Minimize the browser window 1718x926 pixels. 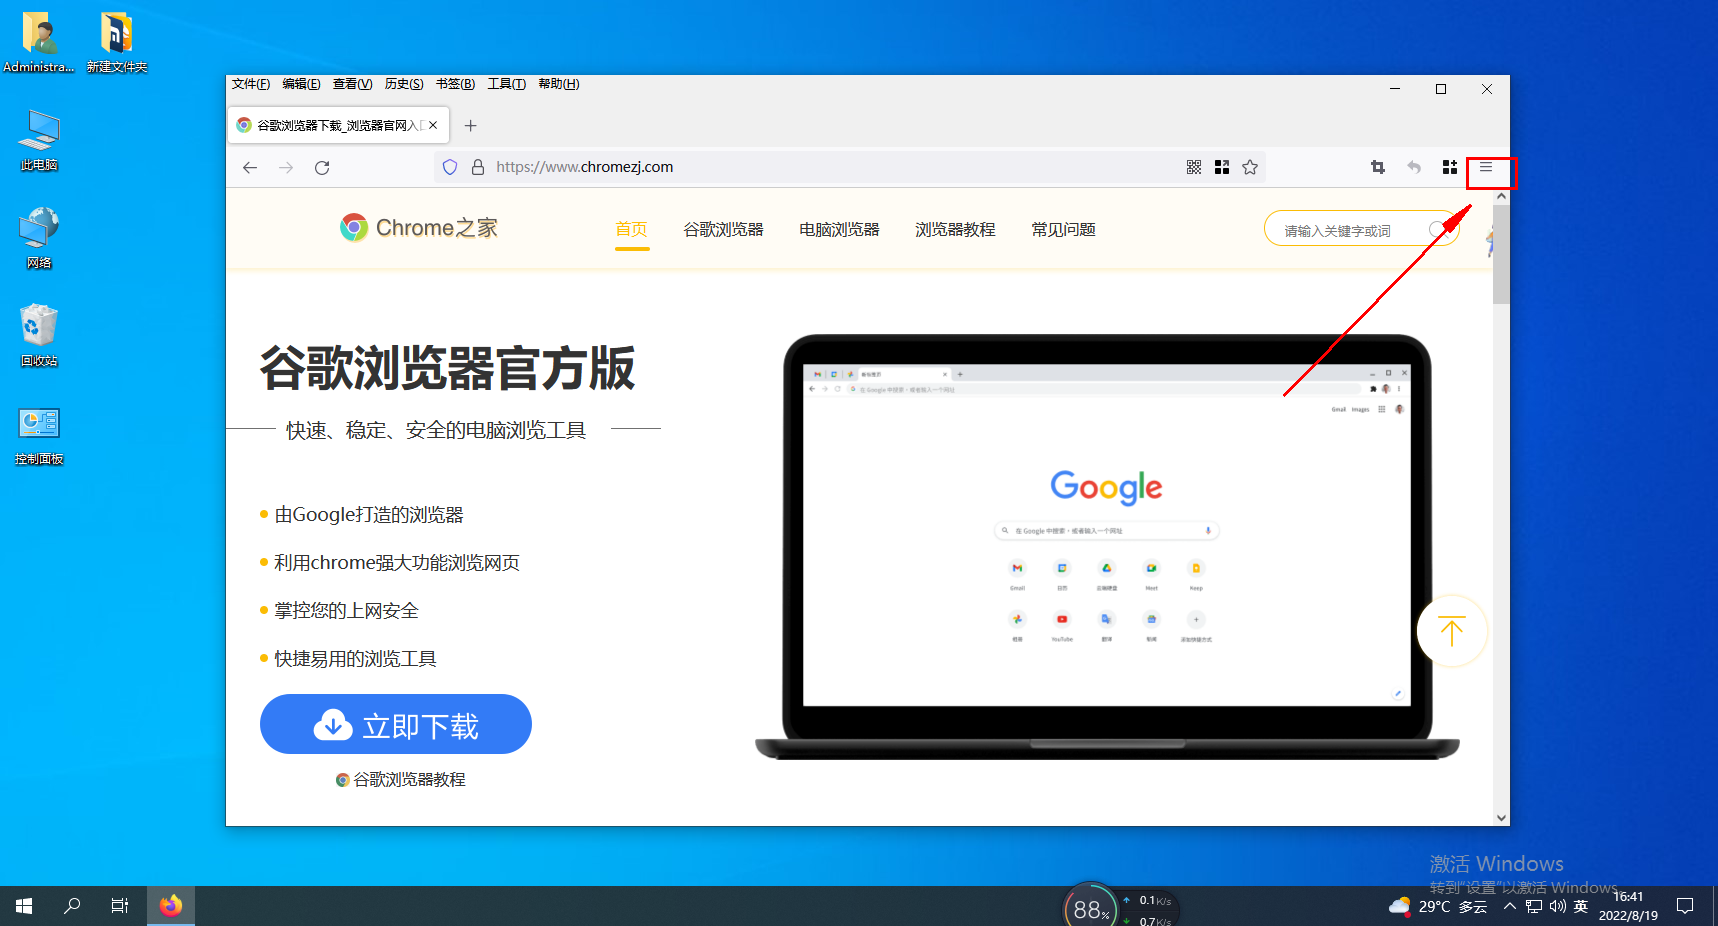pyautogui.click(x=1395, y=89)
